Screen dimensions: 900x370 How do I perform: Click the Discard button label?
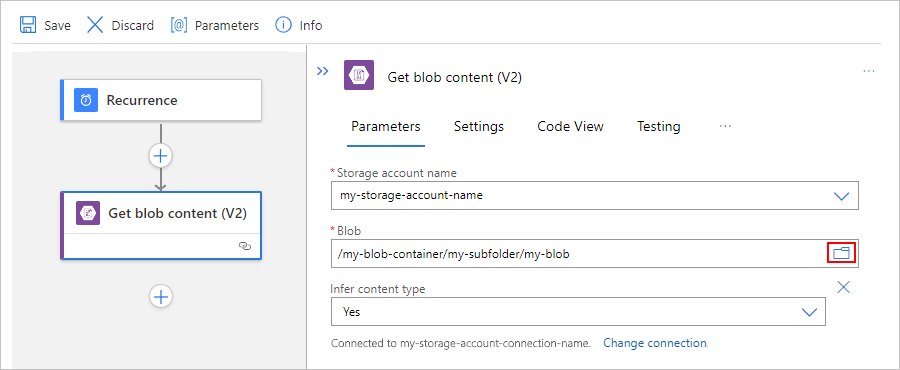click(133, 26)
